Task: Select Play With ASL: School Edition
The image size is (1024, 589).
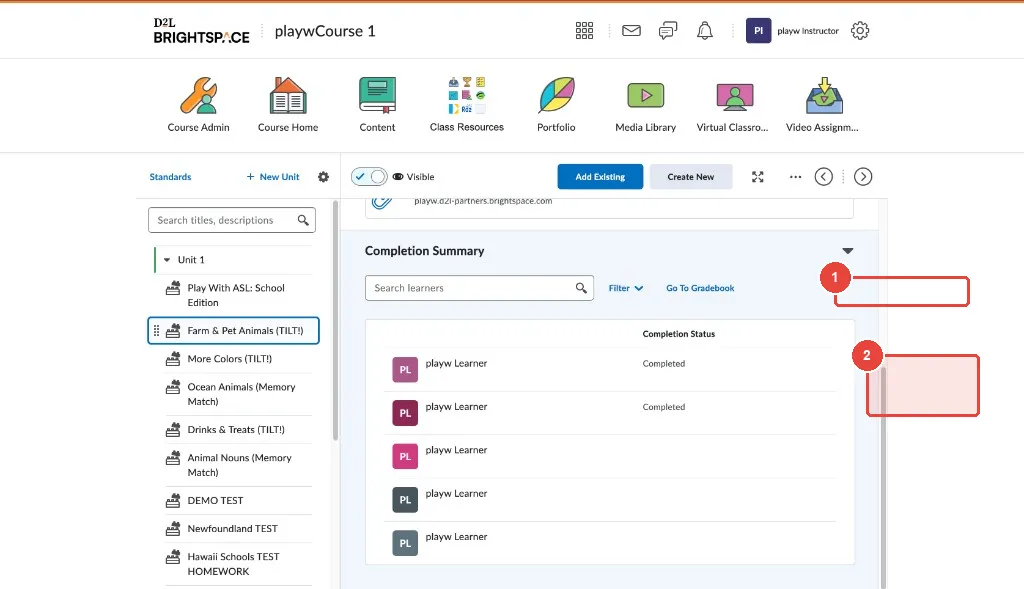Action: point(236,295)
